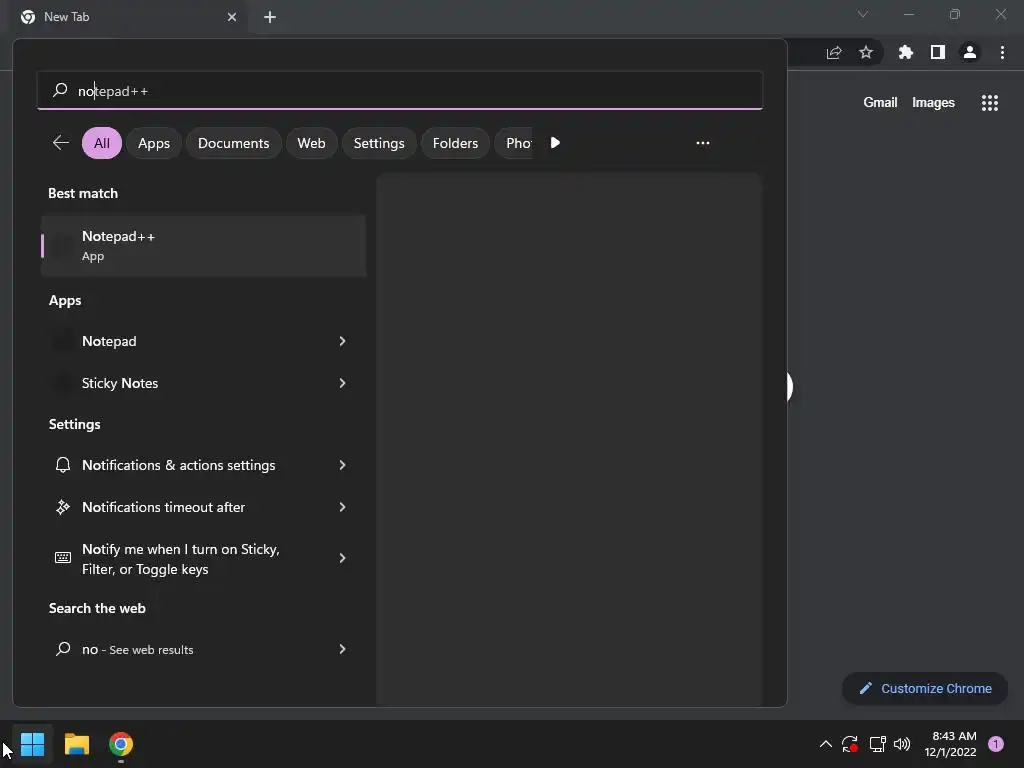
Task: Select the Folders filter tab
Action: (x=455, y=143)
